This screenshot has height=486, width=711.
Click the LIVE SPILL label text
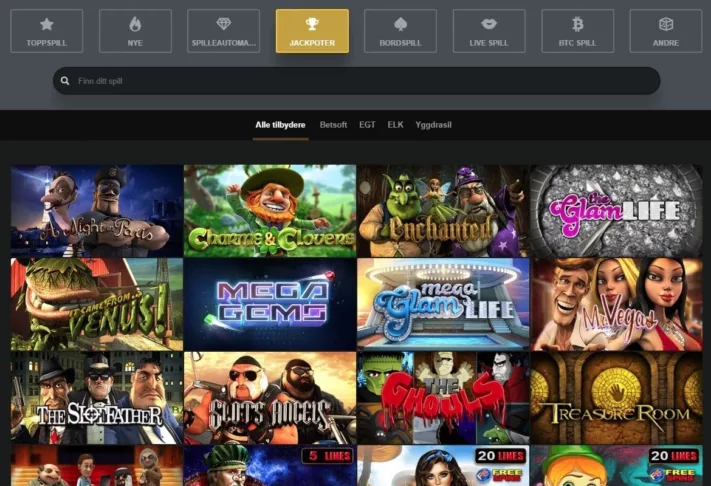(x=489, y=43)
